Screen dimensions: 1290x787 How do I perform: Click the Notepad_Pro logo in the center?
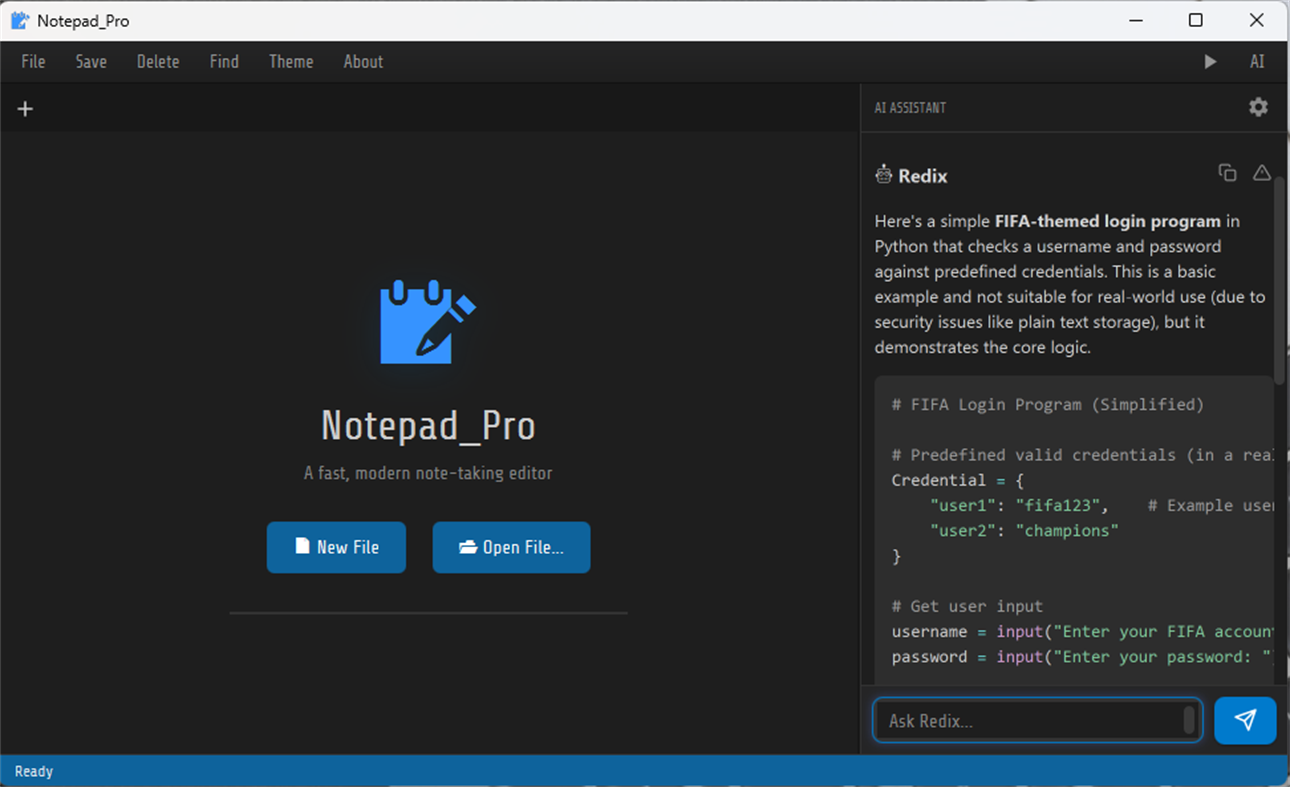428,321
